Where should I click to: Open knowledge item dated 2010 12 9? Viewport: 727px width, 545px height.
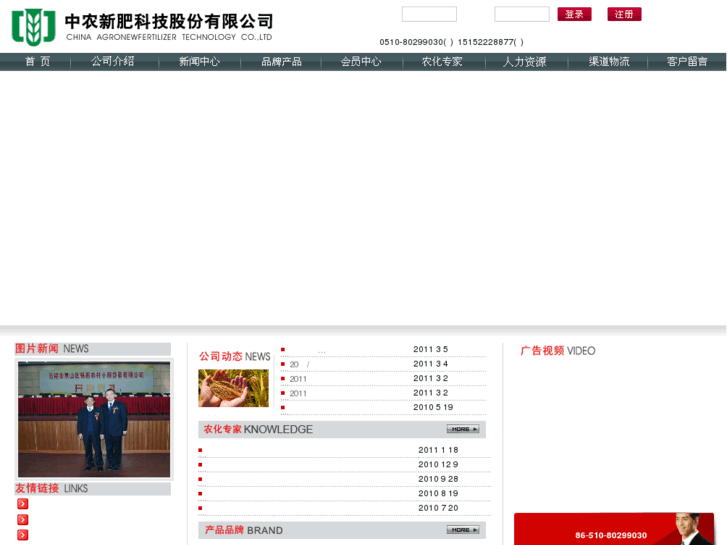[x=344, y=464]
